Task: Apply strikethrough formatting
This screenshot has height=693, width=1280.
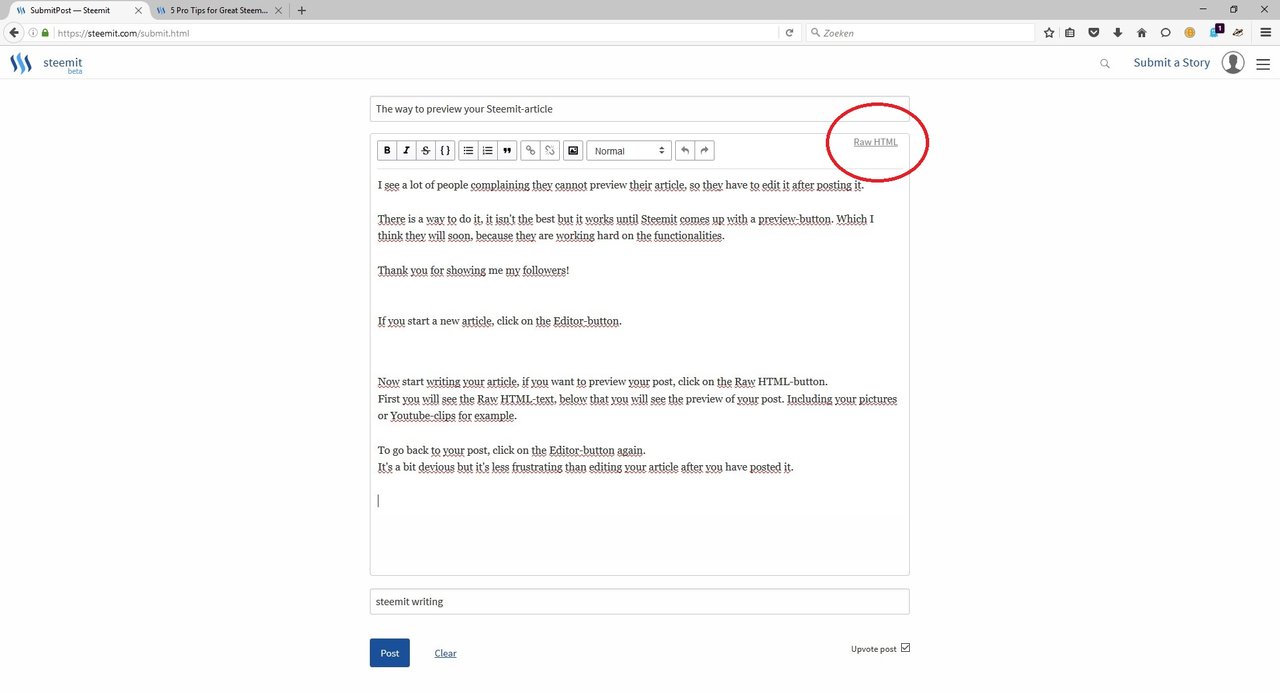Action: tap(426, 151)
